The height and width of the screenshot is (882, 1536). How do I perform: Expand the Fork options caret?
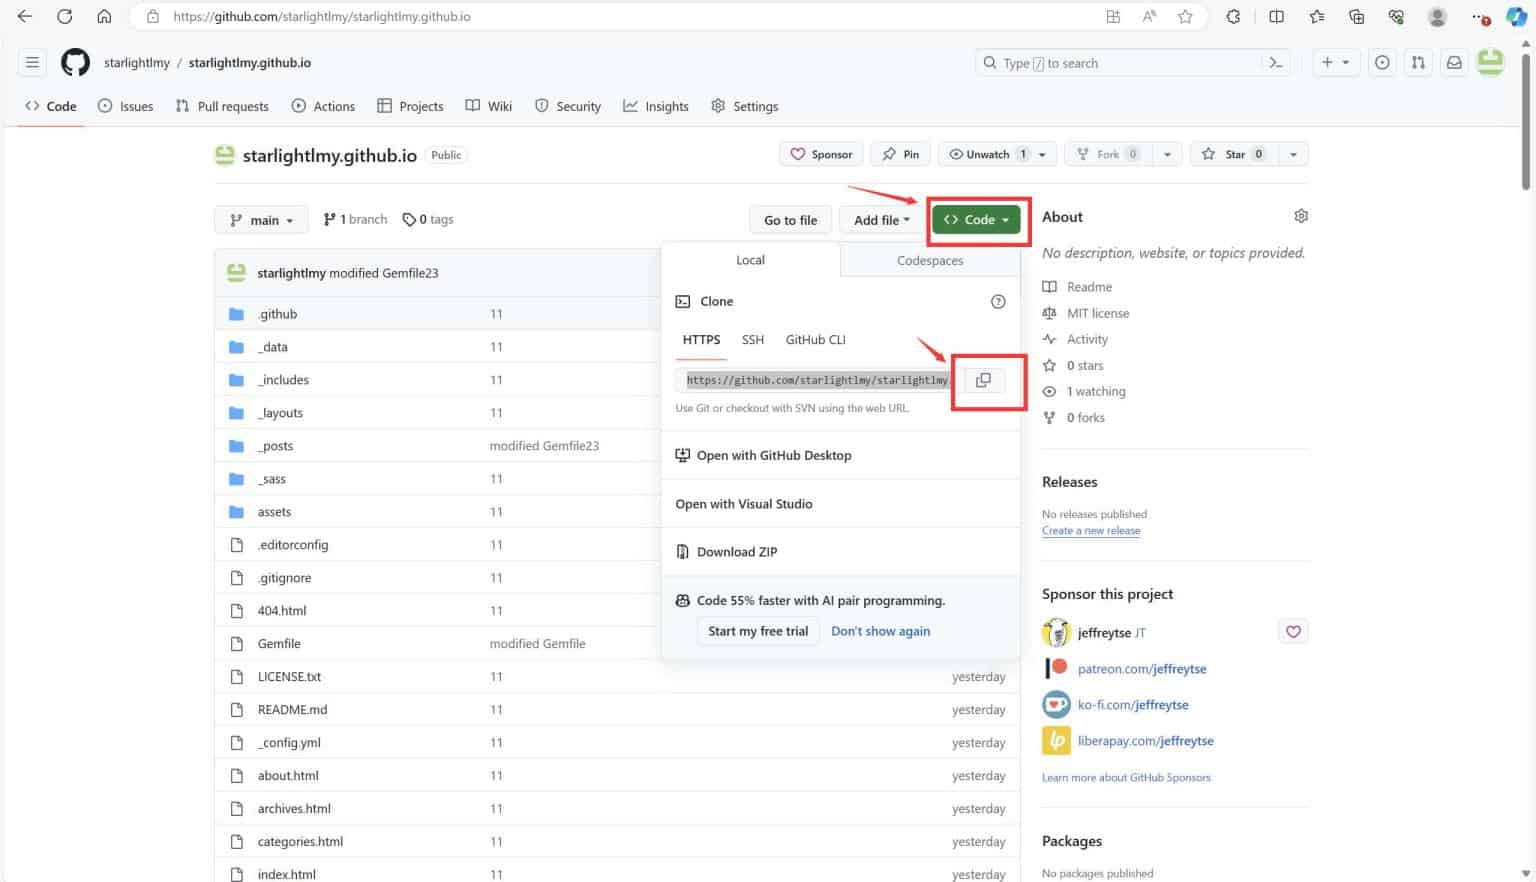click(1166, 154)
